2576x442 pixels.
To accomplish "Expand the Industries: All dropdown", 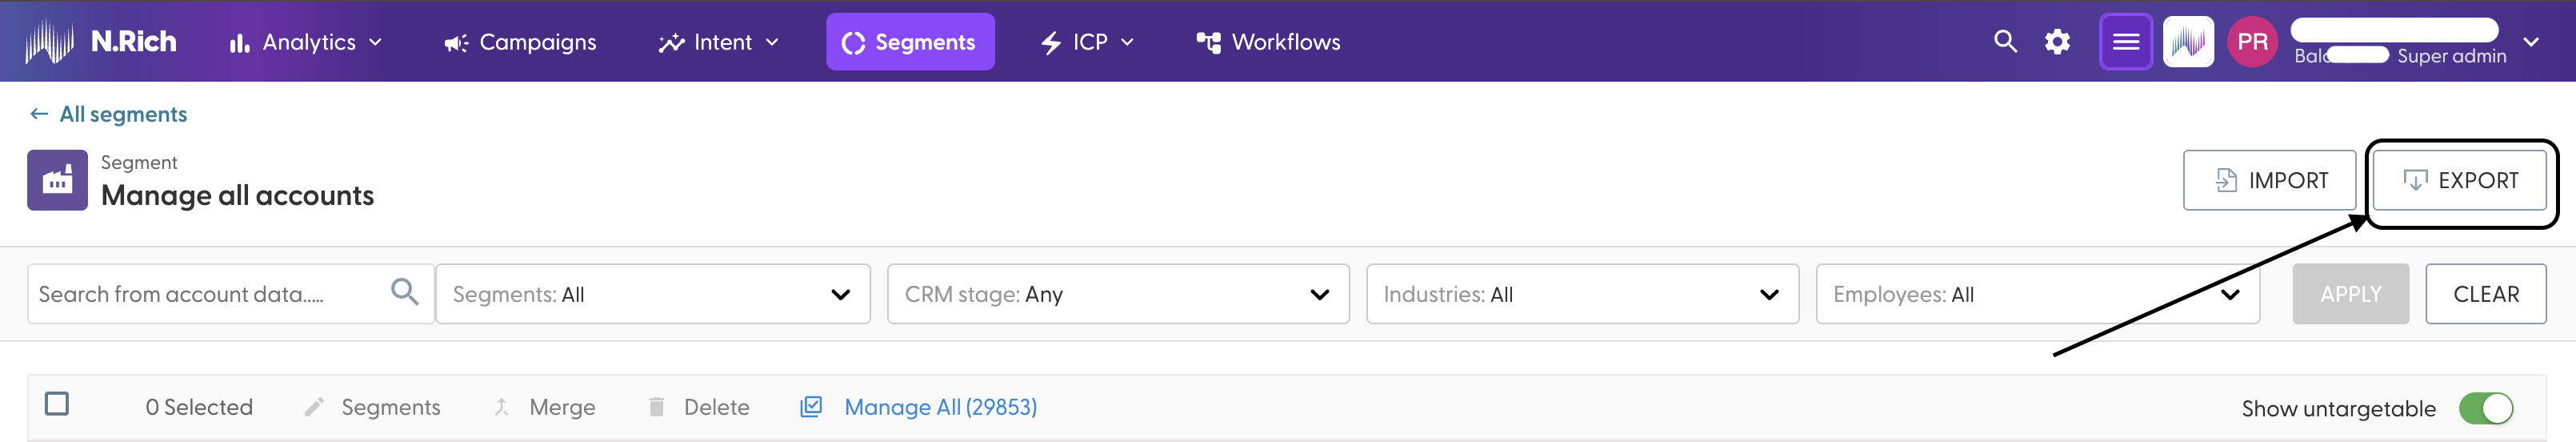I will tap(1582, 294).
